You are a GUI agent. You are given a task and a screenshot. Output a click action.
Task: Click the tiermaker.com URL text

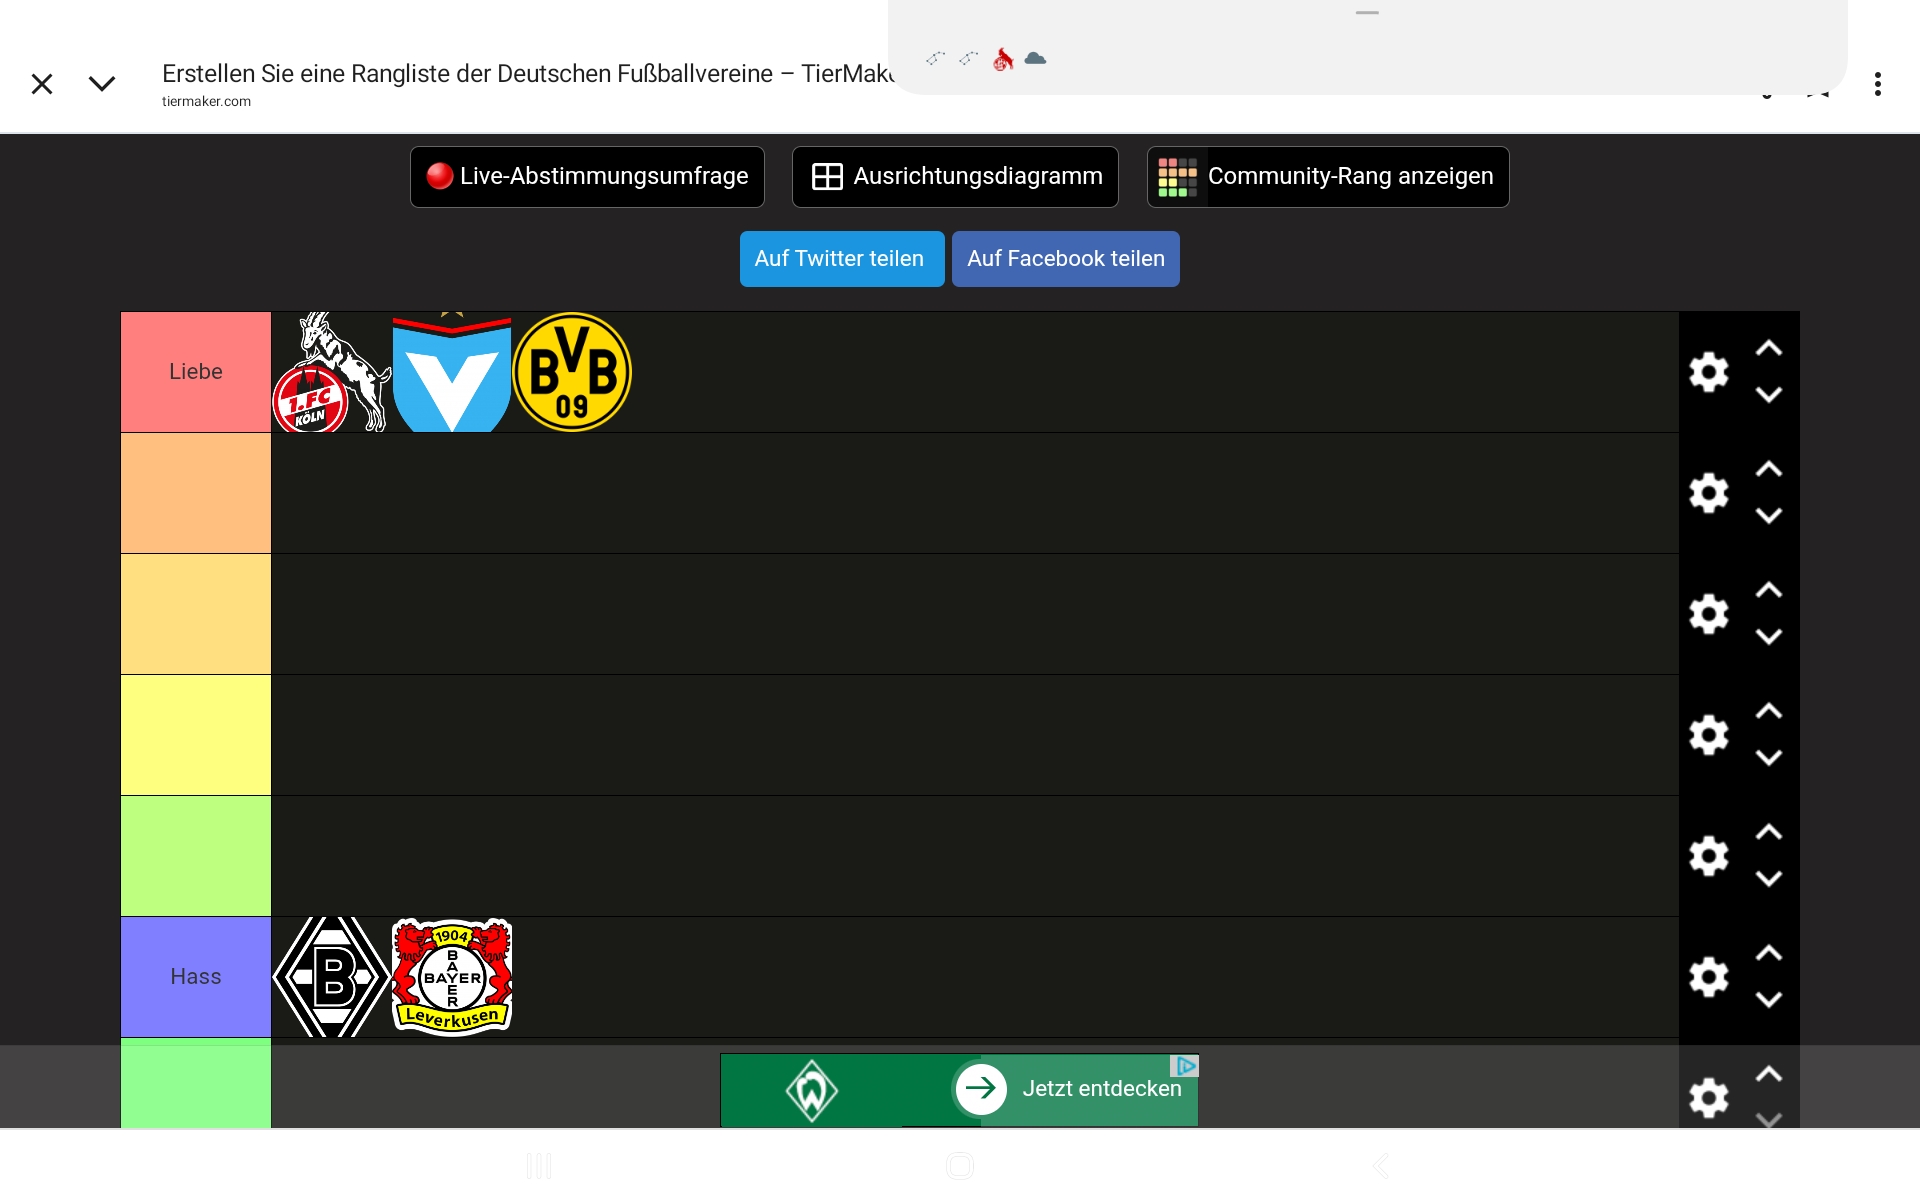click(207, 101)
